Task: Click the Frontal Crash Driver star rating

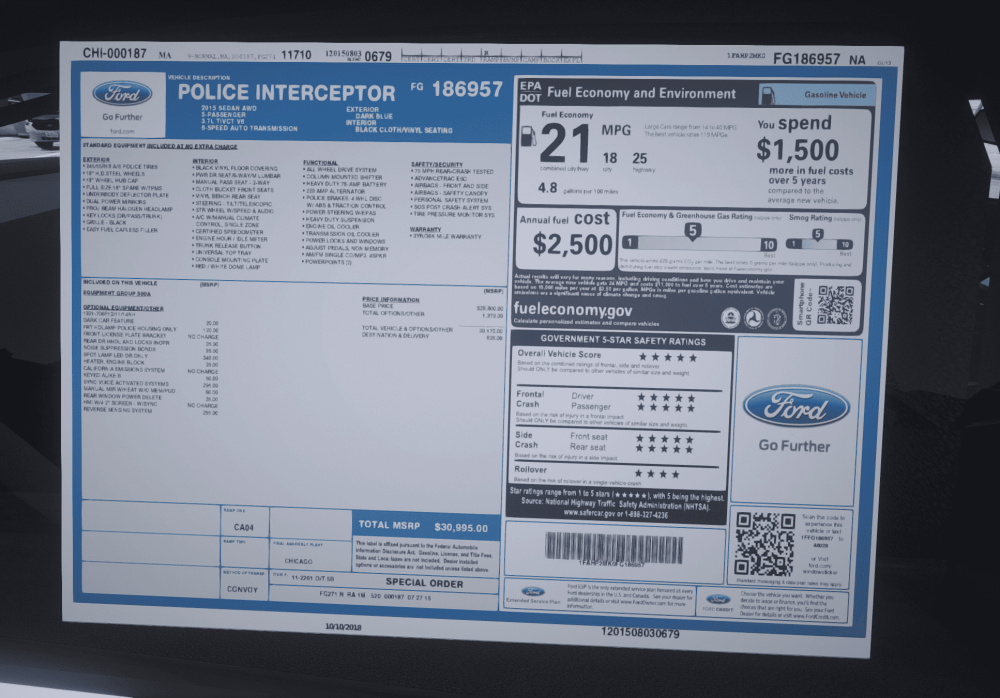Action: (x=666, y=397)
